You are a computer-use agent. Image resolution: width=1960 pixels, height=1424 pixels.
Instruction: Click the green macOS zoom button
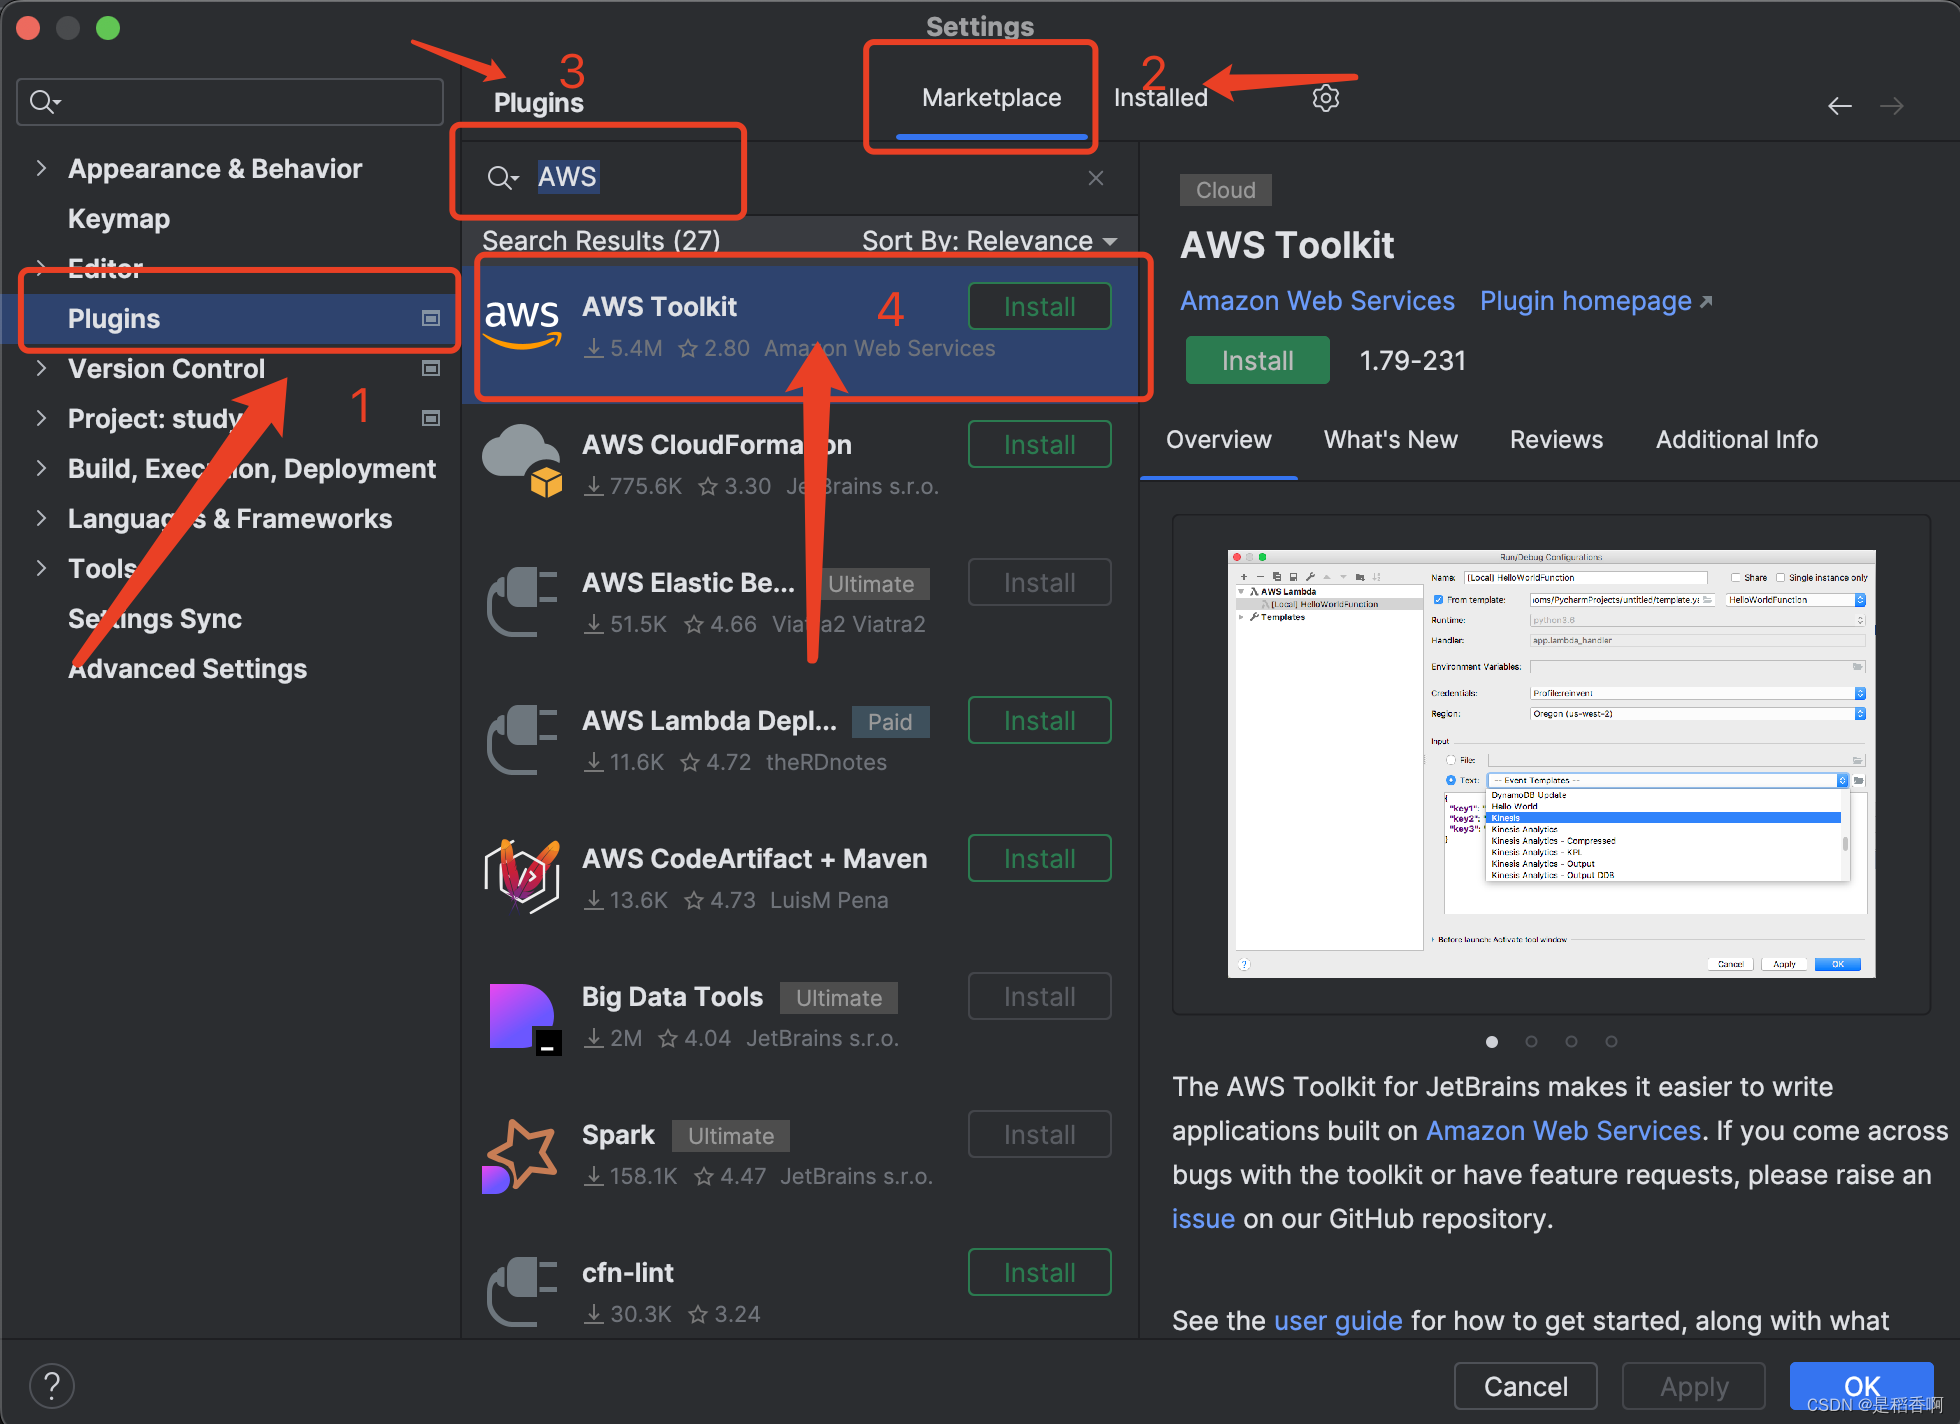108,28
